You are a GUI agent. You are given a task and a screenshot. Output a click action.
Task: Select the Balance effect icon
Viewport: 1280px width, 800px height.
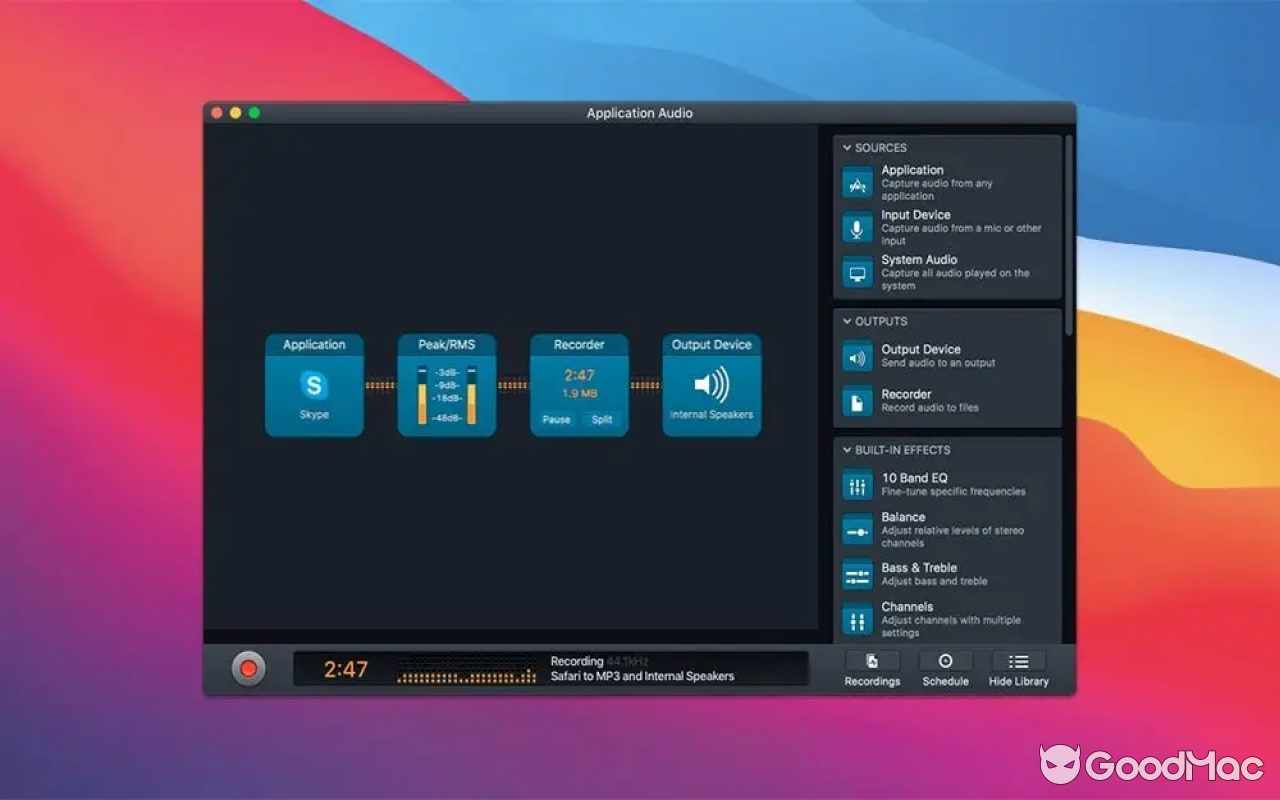click(x=856, y=530)
